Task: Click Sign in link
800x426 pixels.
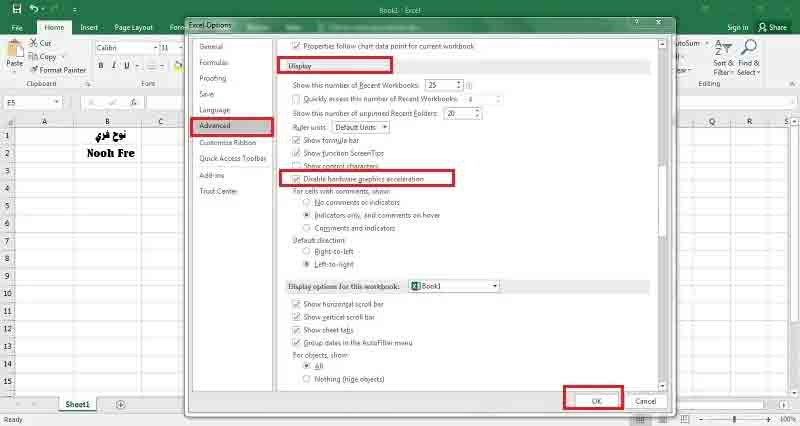Action: click(x=738, y=28)
